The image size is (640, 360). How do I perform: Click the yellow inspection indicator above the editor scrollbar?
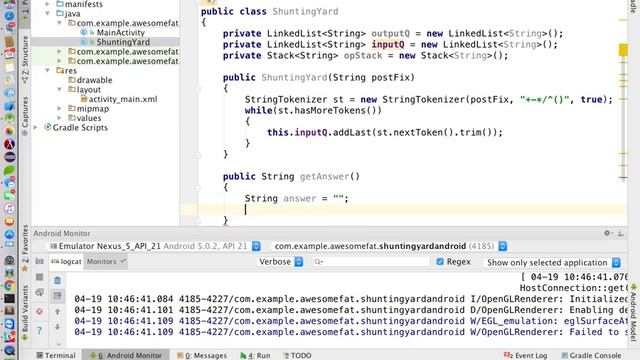(623, 50)
